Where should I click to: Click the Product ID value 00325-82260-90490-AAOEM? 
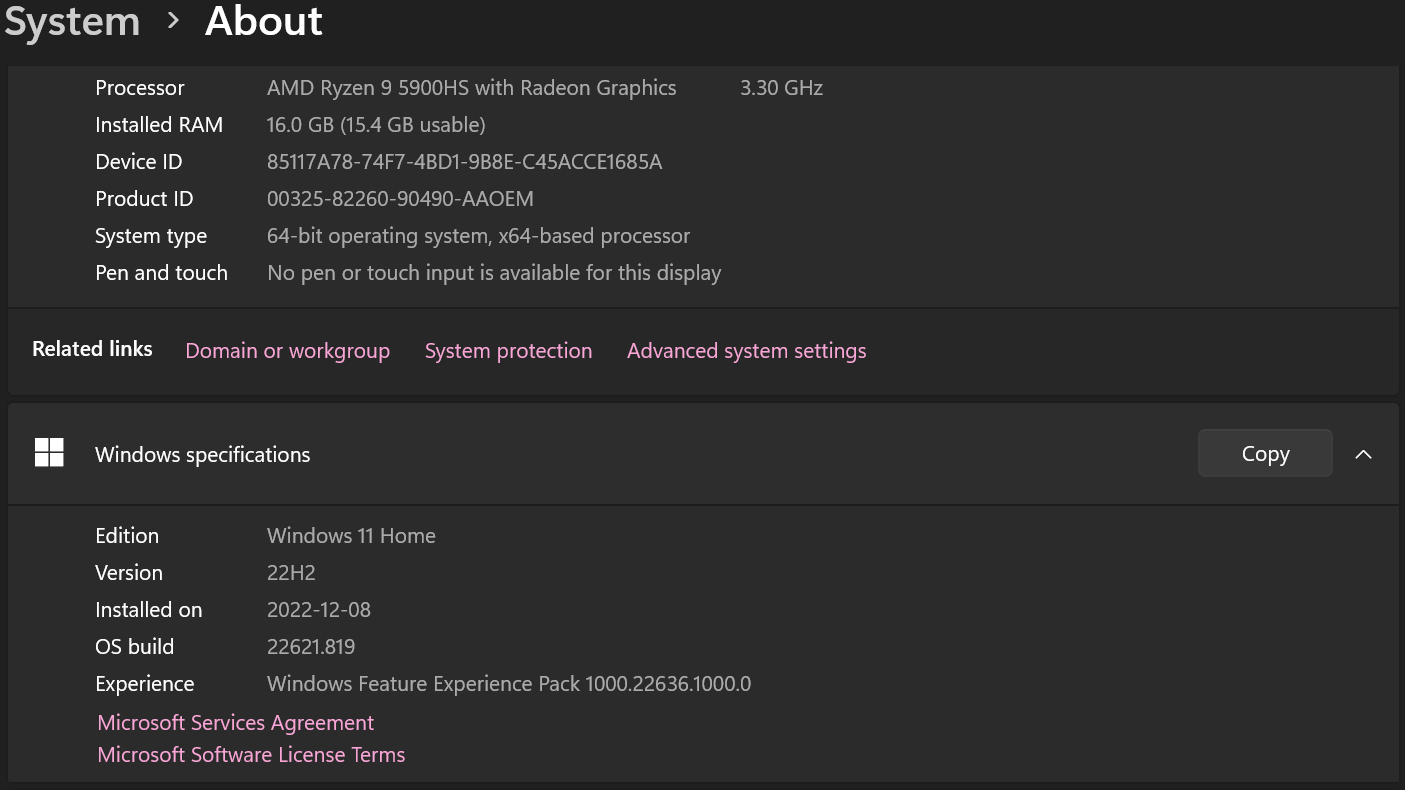(400, 199)
